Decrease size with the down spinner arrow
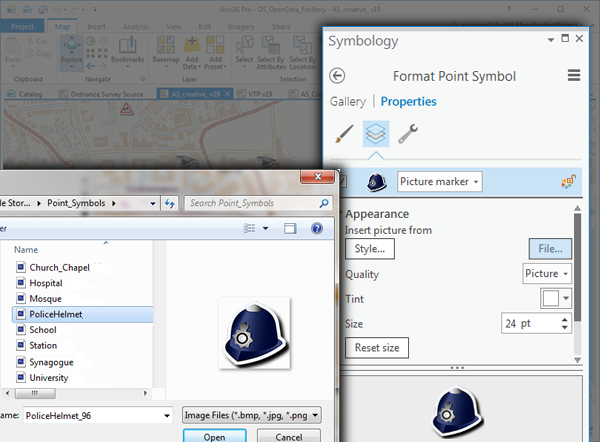Image resolution: width=600 pixels, height=442 pixels. coord(565,328)
